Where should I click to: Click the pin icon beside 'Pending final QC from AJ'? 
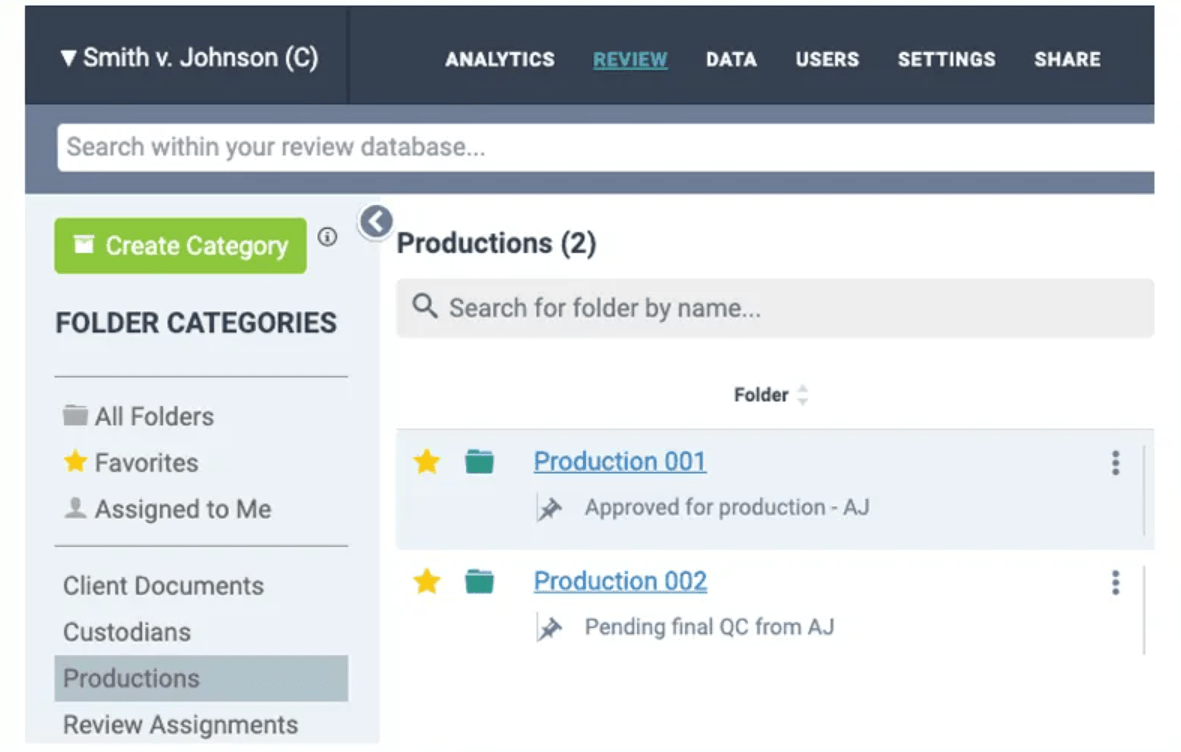(549, 627)
